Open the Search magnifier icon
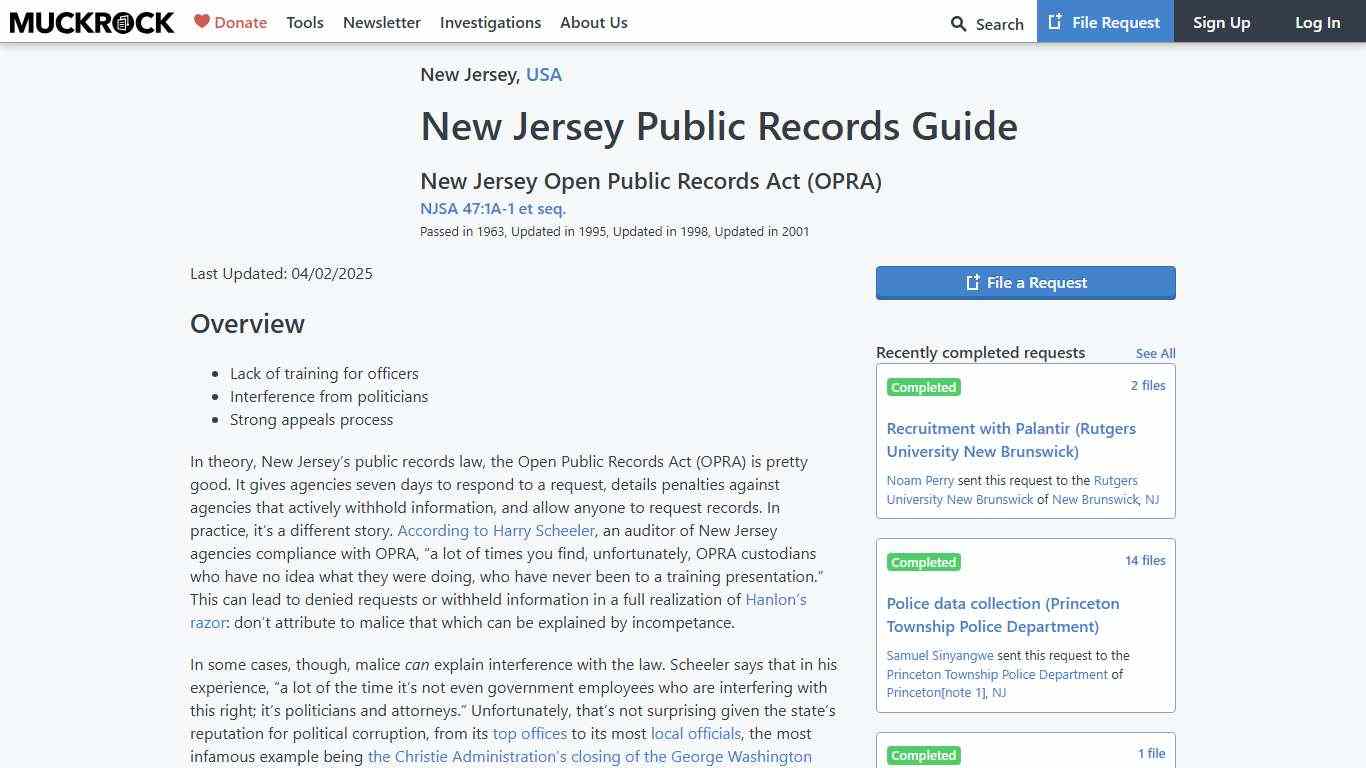 (x=958, y=23)
